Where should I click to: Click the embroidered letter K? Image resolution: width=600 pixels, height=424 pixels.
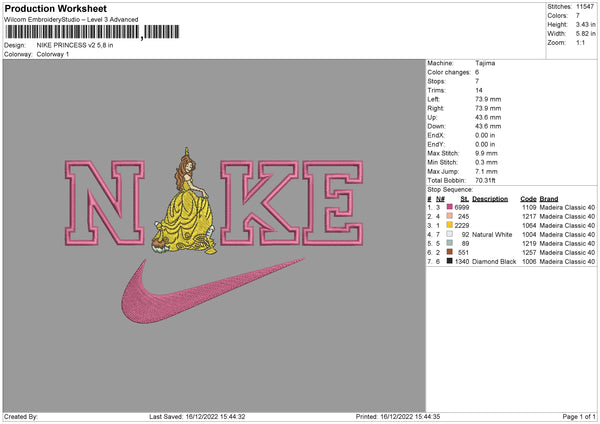[260, 203]
